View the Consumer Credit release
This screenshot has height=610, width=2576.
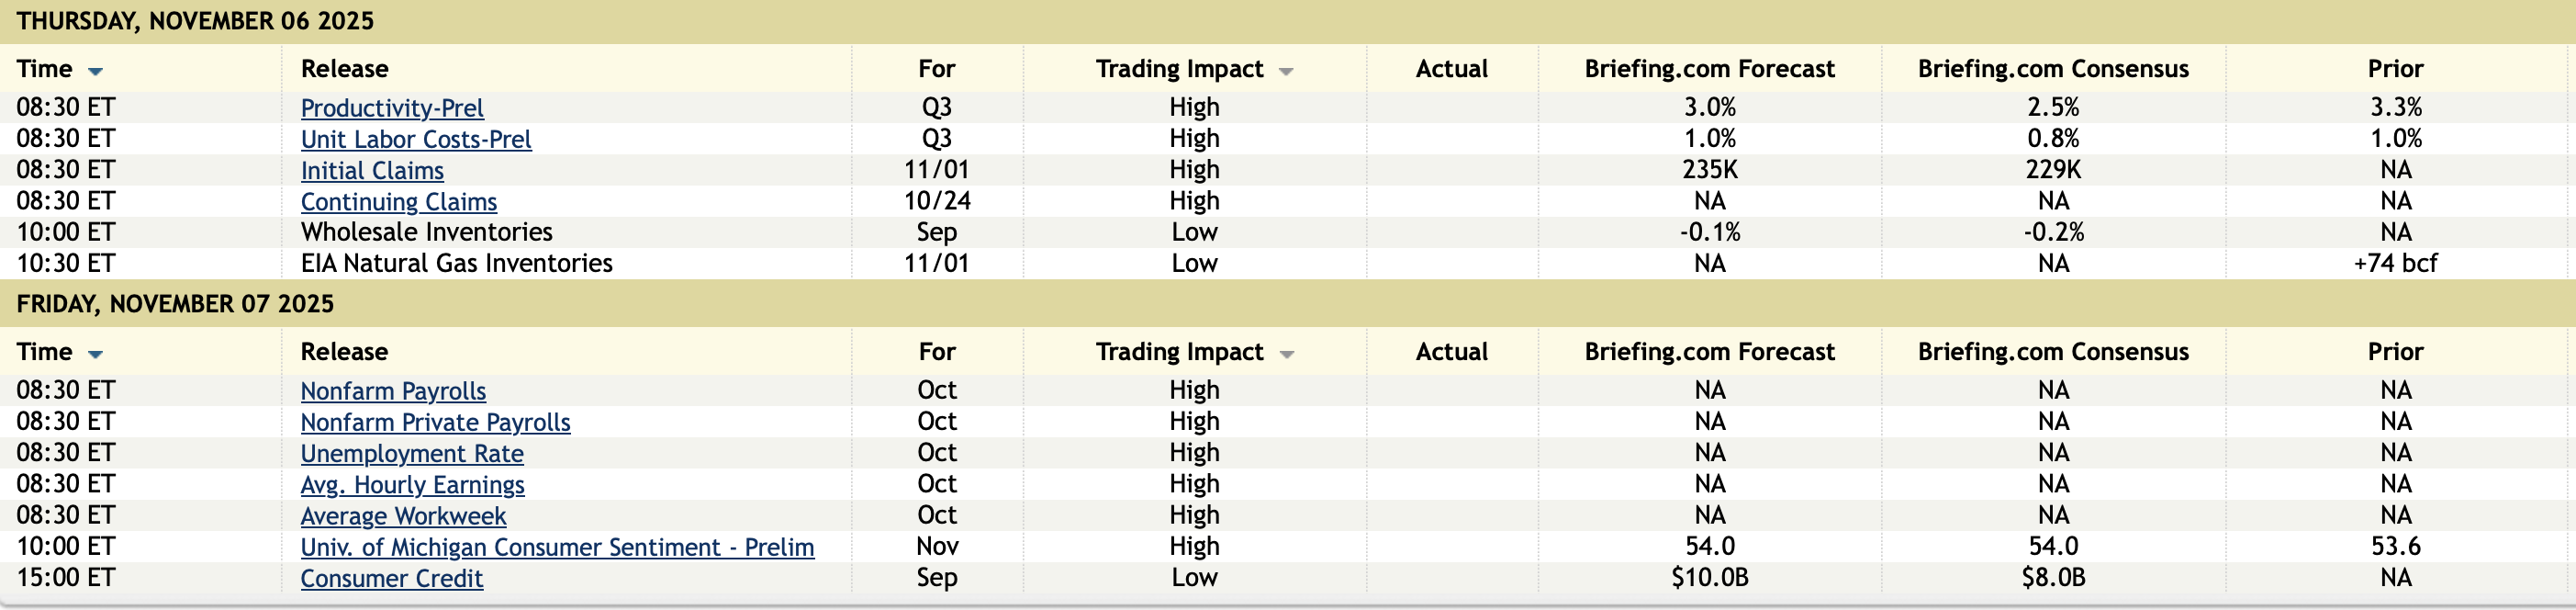[x=391, y=578]
